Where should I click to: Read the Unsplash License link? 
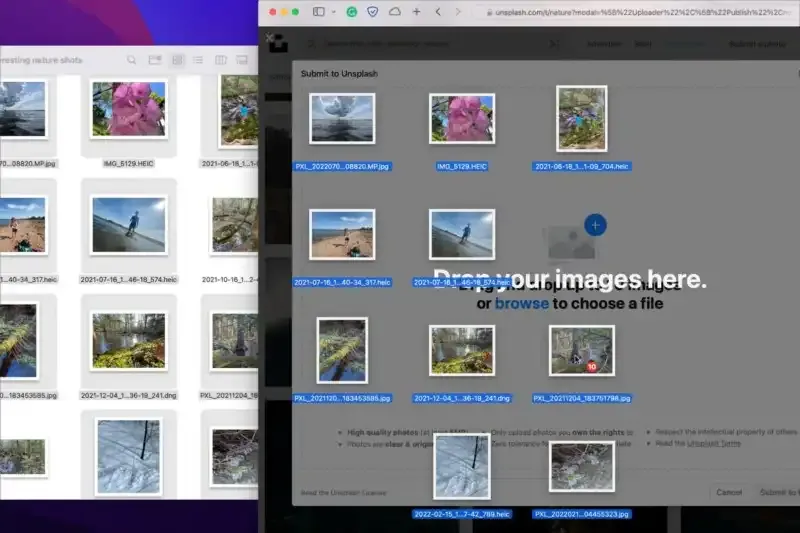pyautogui.click(x=338, y=492)
